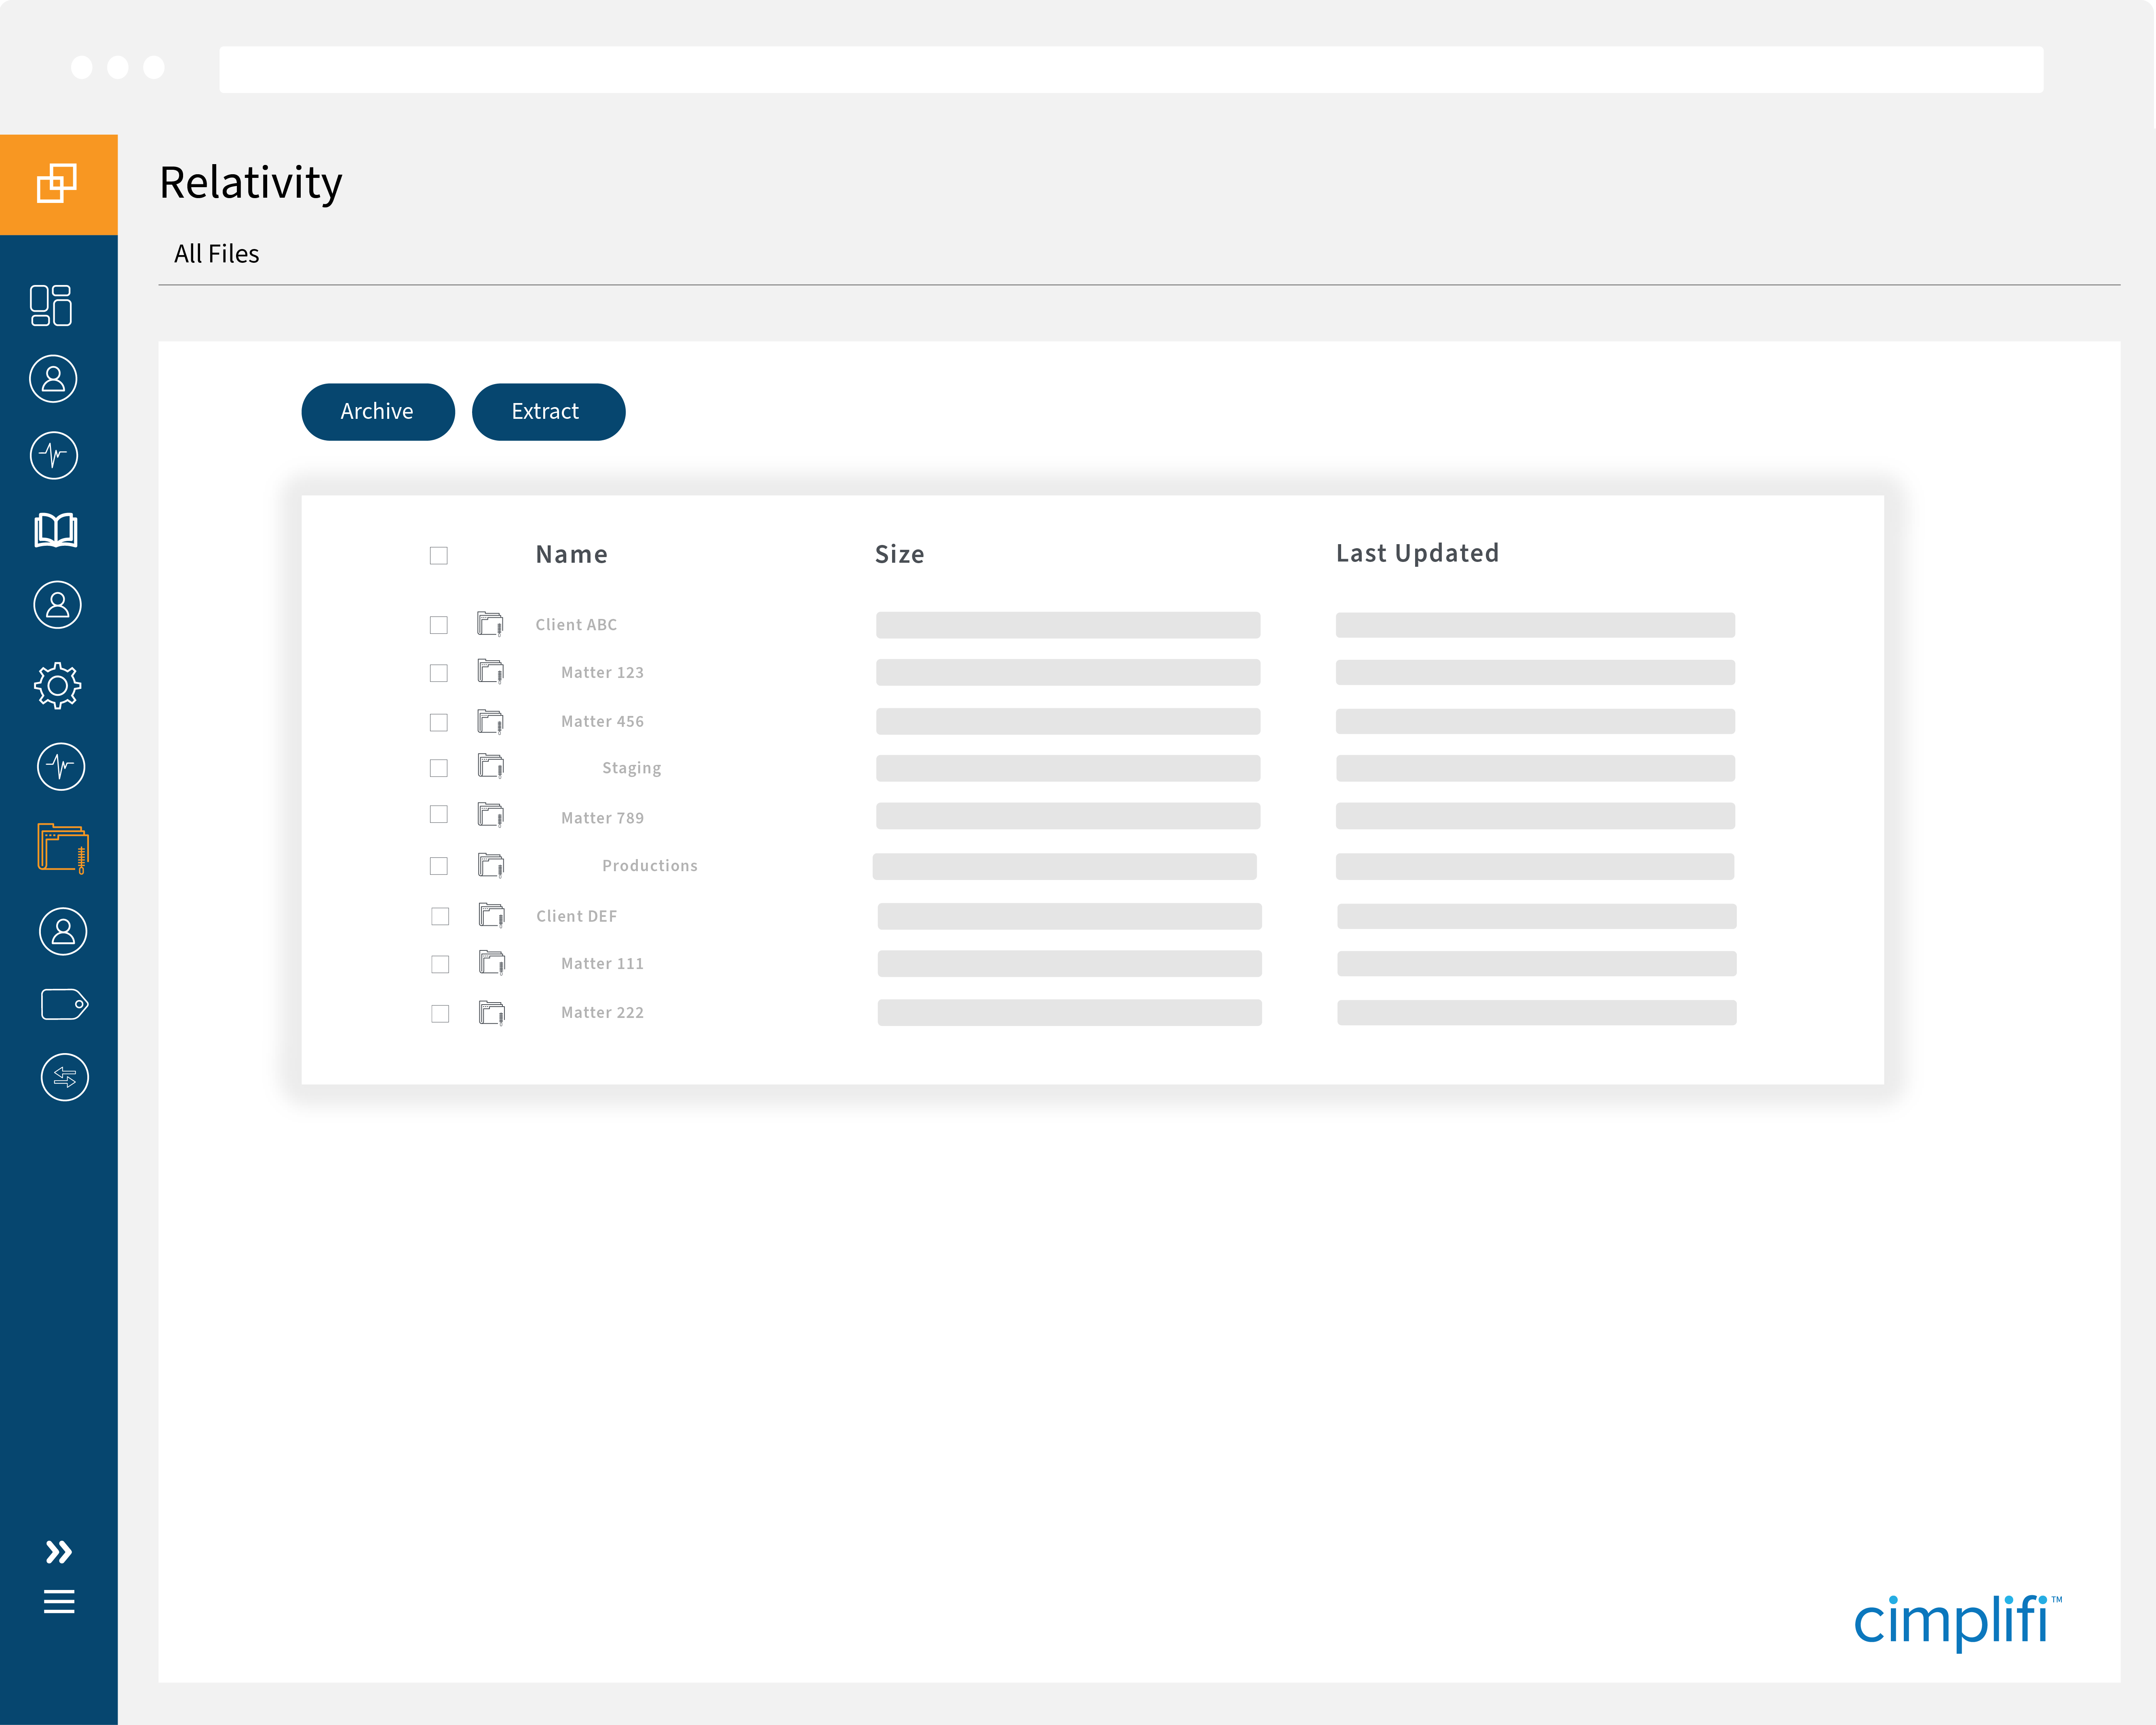Screen dimensions: 2156x1725
Task: Click the Archive button
Action: click(378, 412)
